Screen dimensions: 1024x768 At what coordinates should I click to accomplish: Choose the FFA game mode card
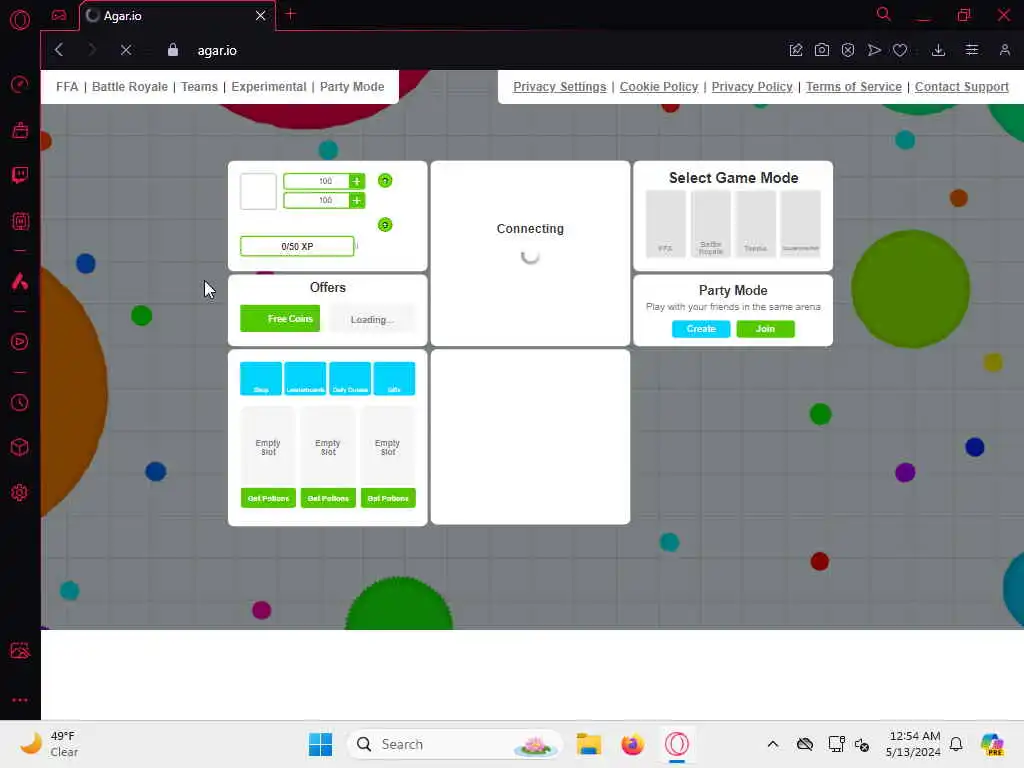point(665,223)
